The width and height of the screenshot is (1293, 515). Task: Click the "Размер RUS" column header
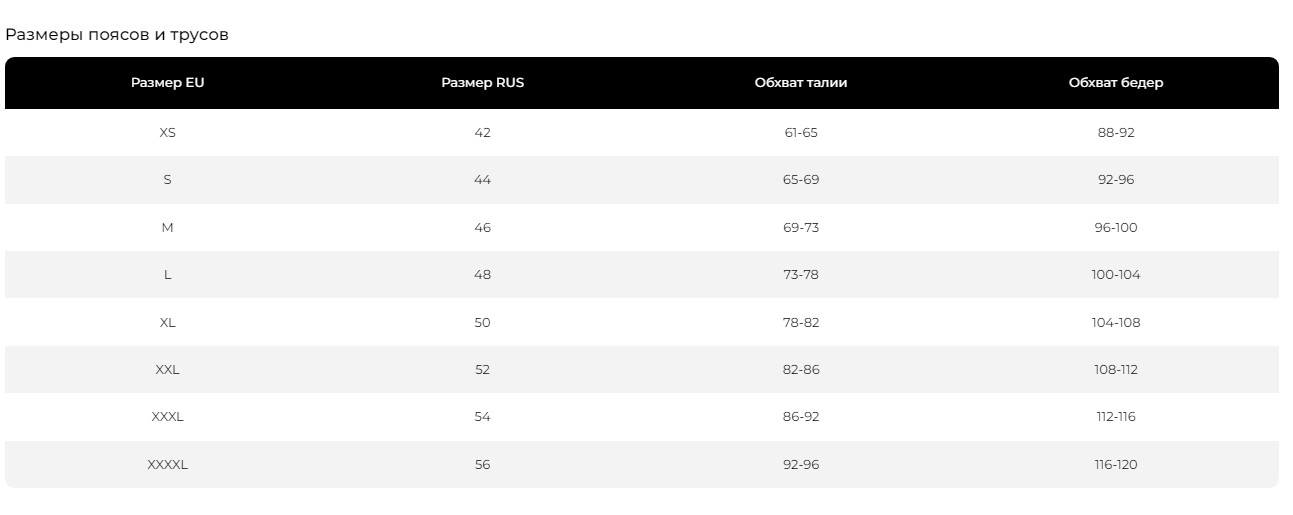[482, 83]
